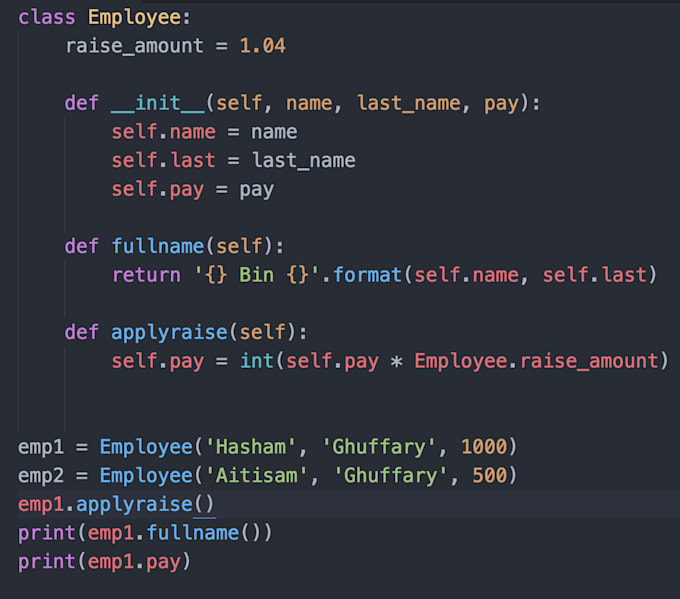Click 'Ghuffary' string on the emp2 line
Viewport: 680px width, 599px height.
click(390, 475)
